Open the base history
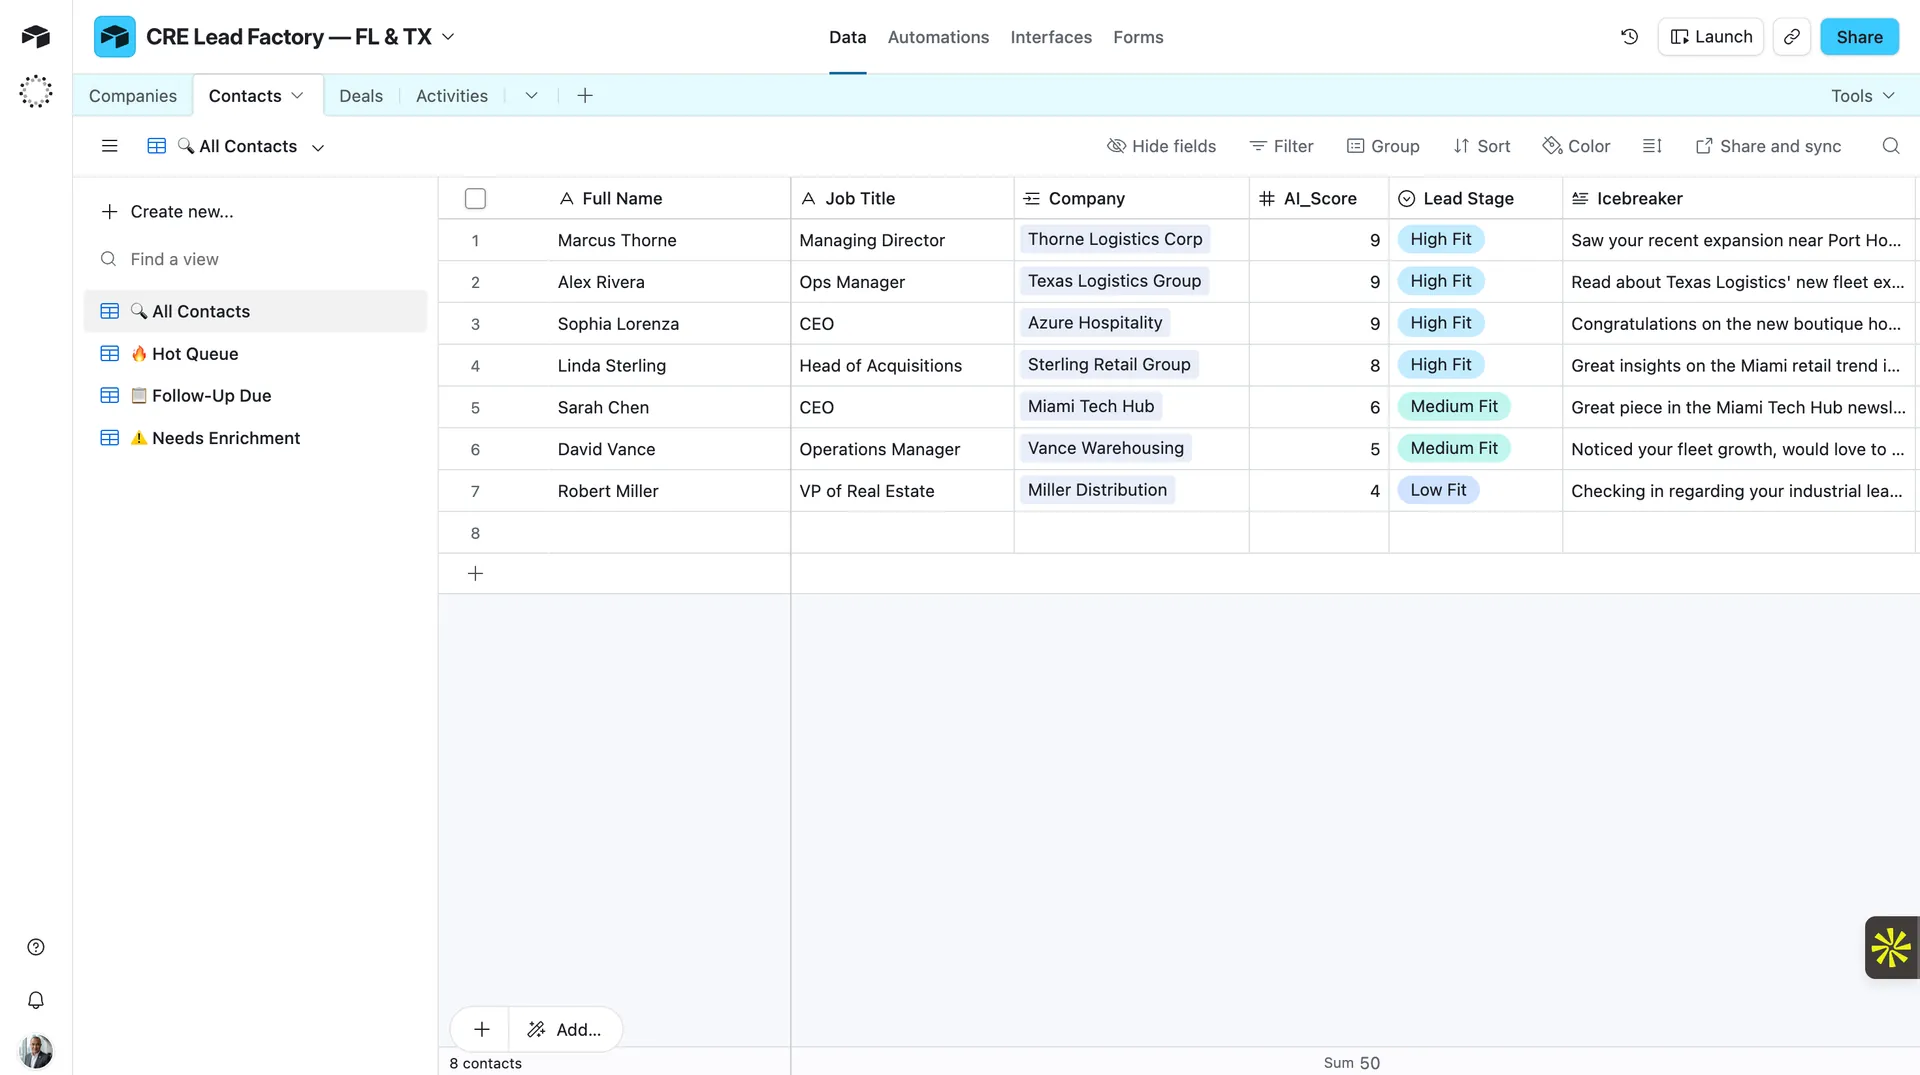1920x1075 pixels. tap(1629, 36)
